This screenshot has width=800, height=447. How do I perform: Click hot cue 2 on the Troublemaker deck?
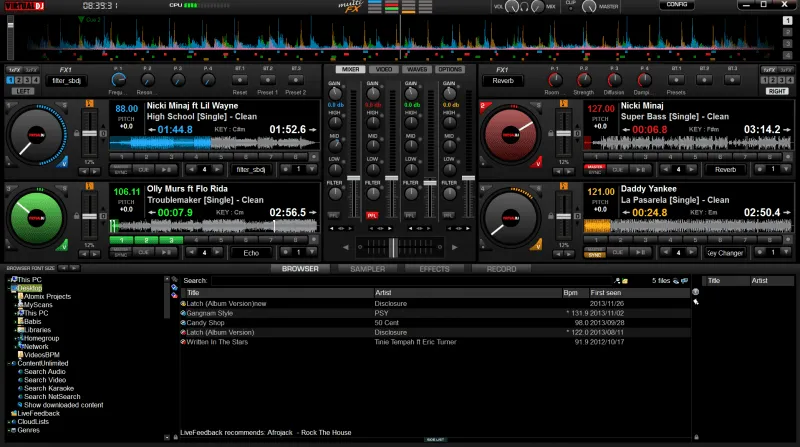tap(146, 240)
